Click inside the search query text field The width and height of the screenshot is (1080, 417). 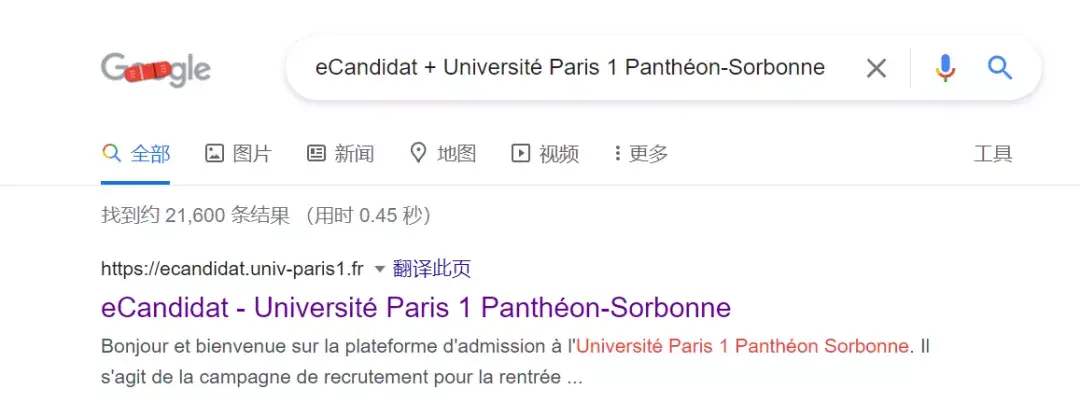click(x=570, y=68)
